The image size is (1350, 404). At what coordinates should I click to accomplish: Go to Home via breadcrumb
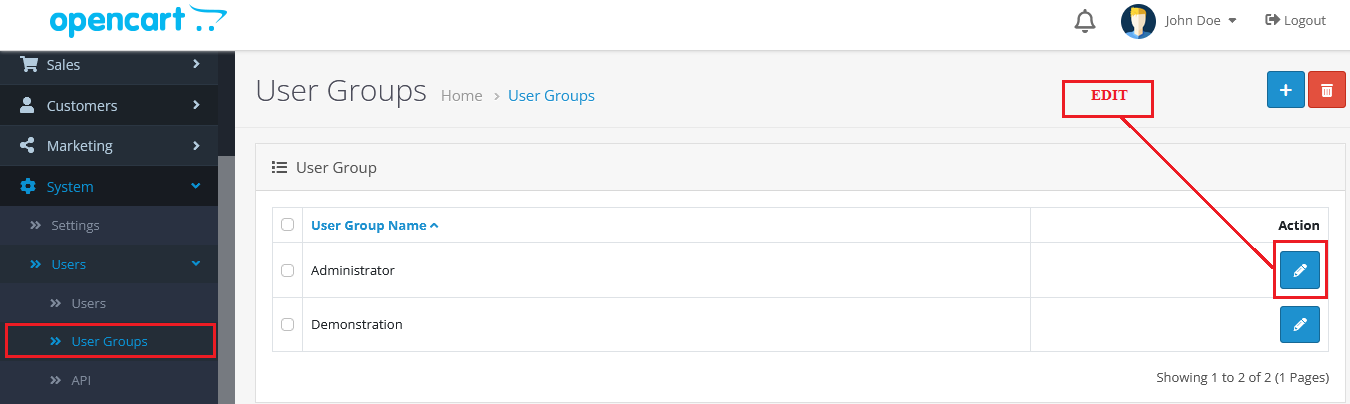(x=461, y=96)
